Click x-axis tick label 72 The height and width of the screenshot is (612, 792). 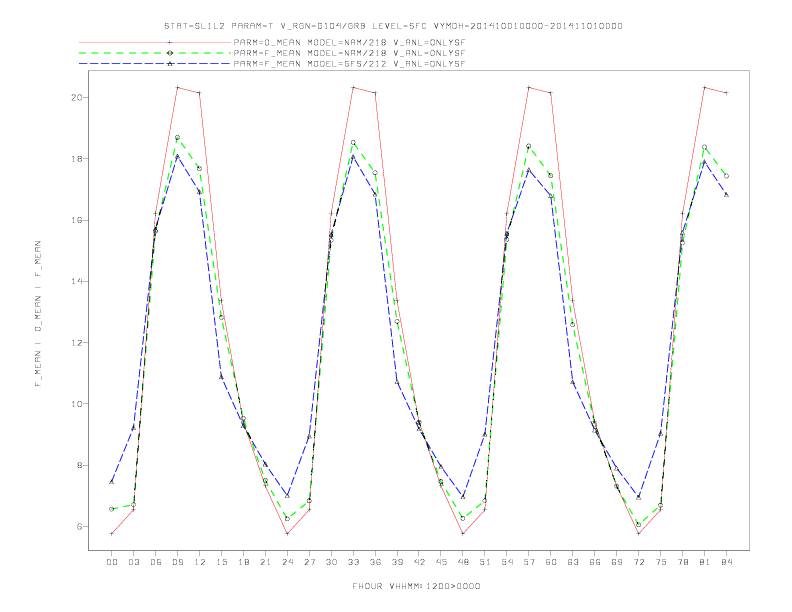(x=639, y=562)
